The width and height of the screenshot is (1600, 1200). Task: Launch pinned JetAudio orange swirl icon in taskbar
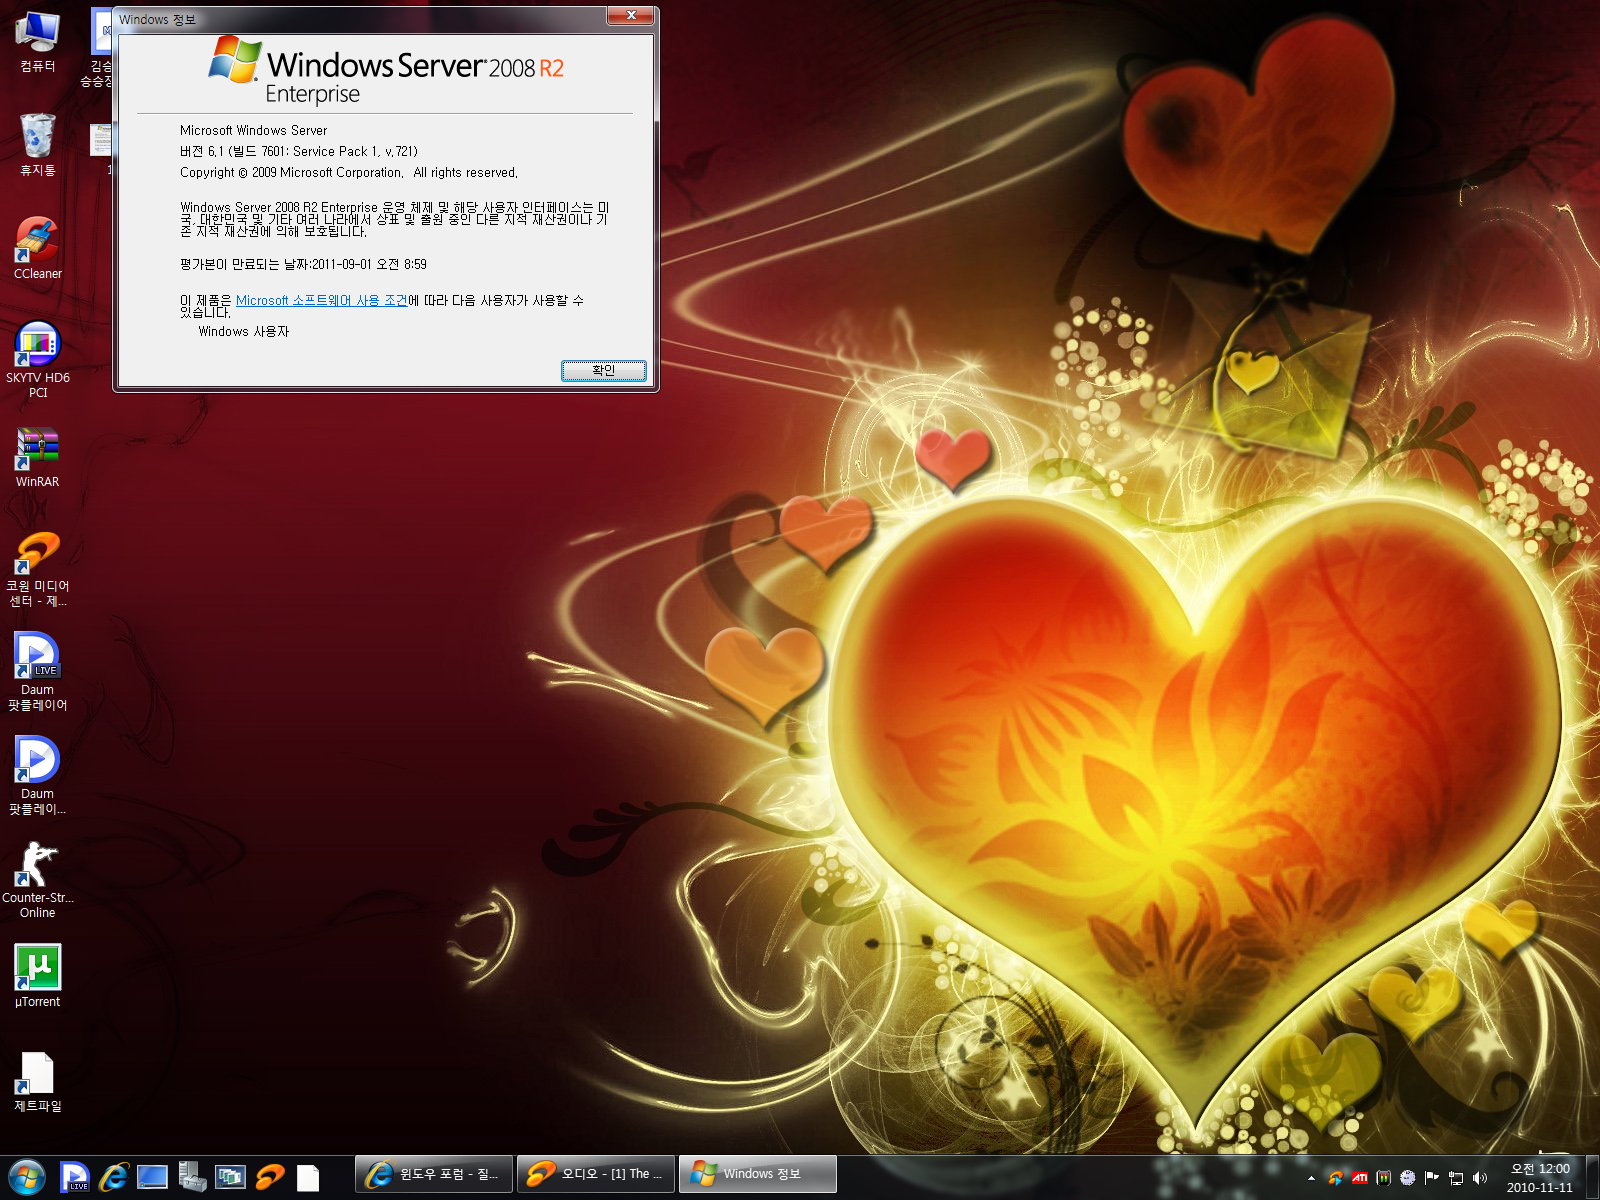(x=269, y=1177)
